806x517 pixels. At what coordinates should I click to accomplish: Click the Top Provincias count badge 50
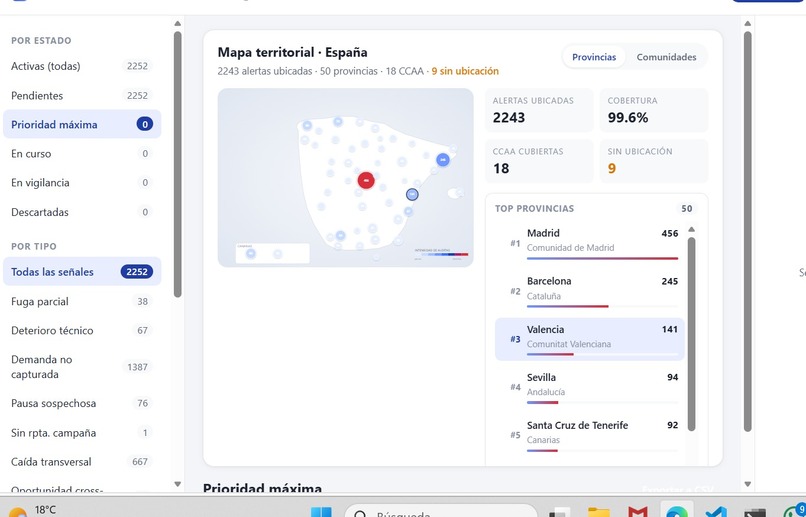coord(687,209)
